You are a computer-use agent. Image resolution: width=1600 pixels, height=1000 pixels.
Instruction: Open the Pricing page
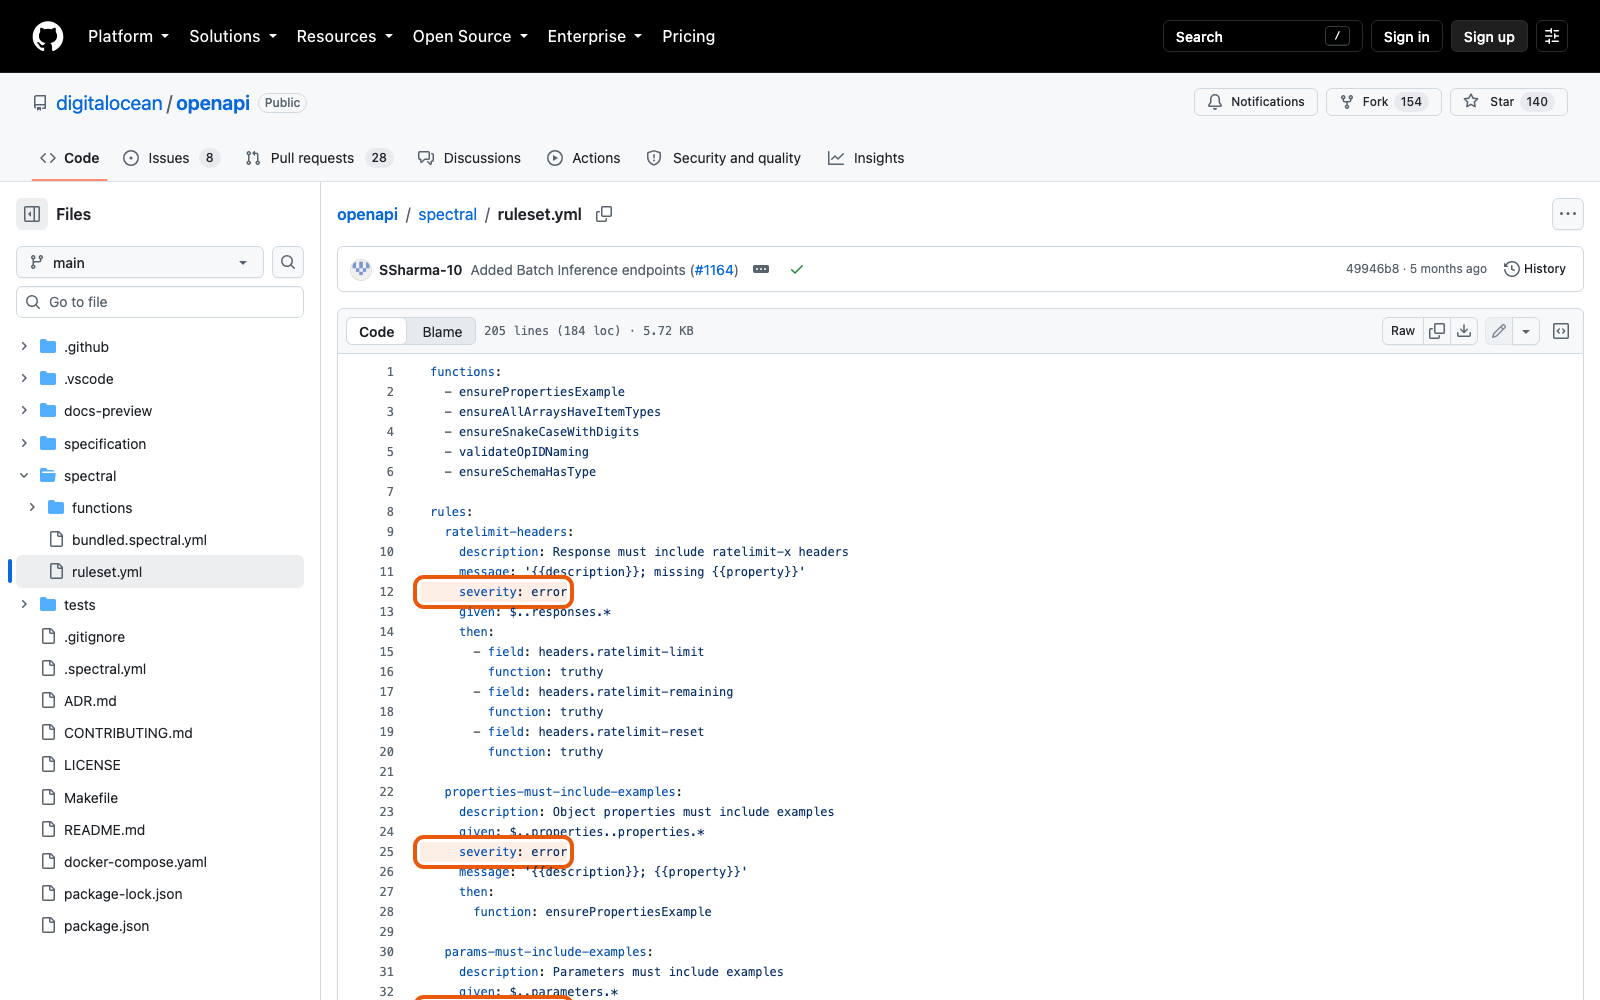[688, 36]
